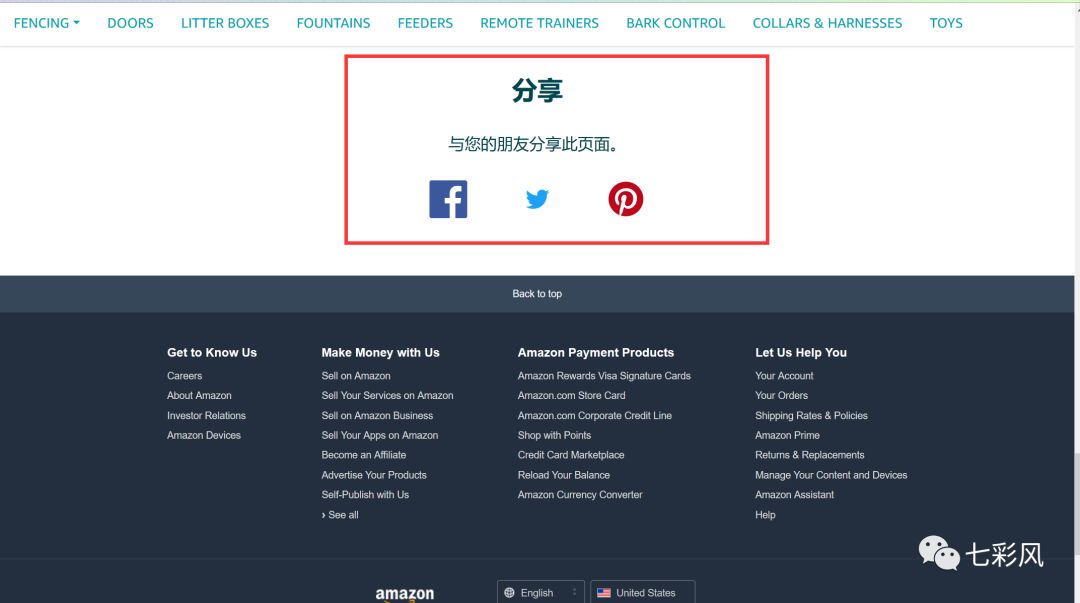Visit Investor Relations link
This screenshot has height=603, width=1080.
tap(206, 416)
